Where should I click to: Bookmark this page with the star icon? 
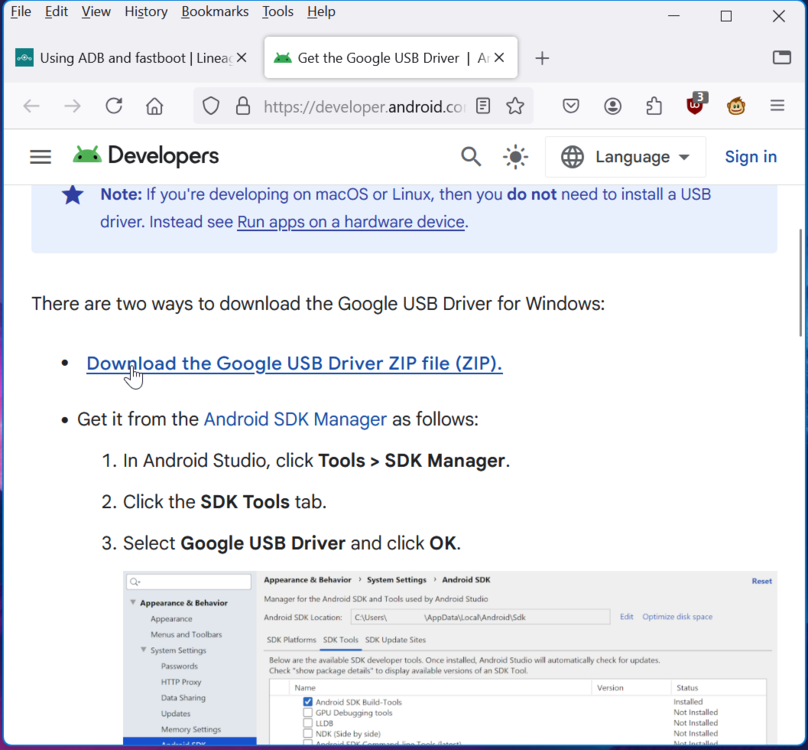[x=515, y=105]
